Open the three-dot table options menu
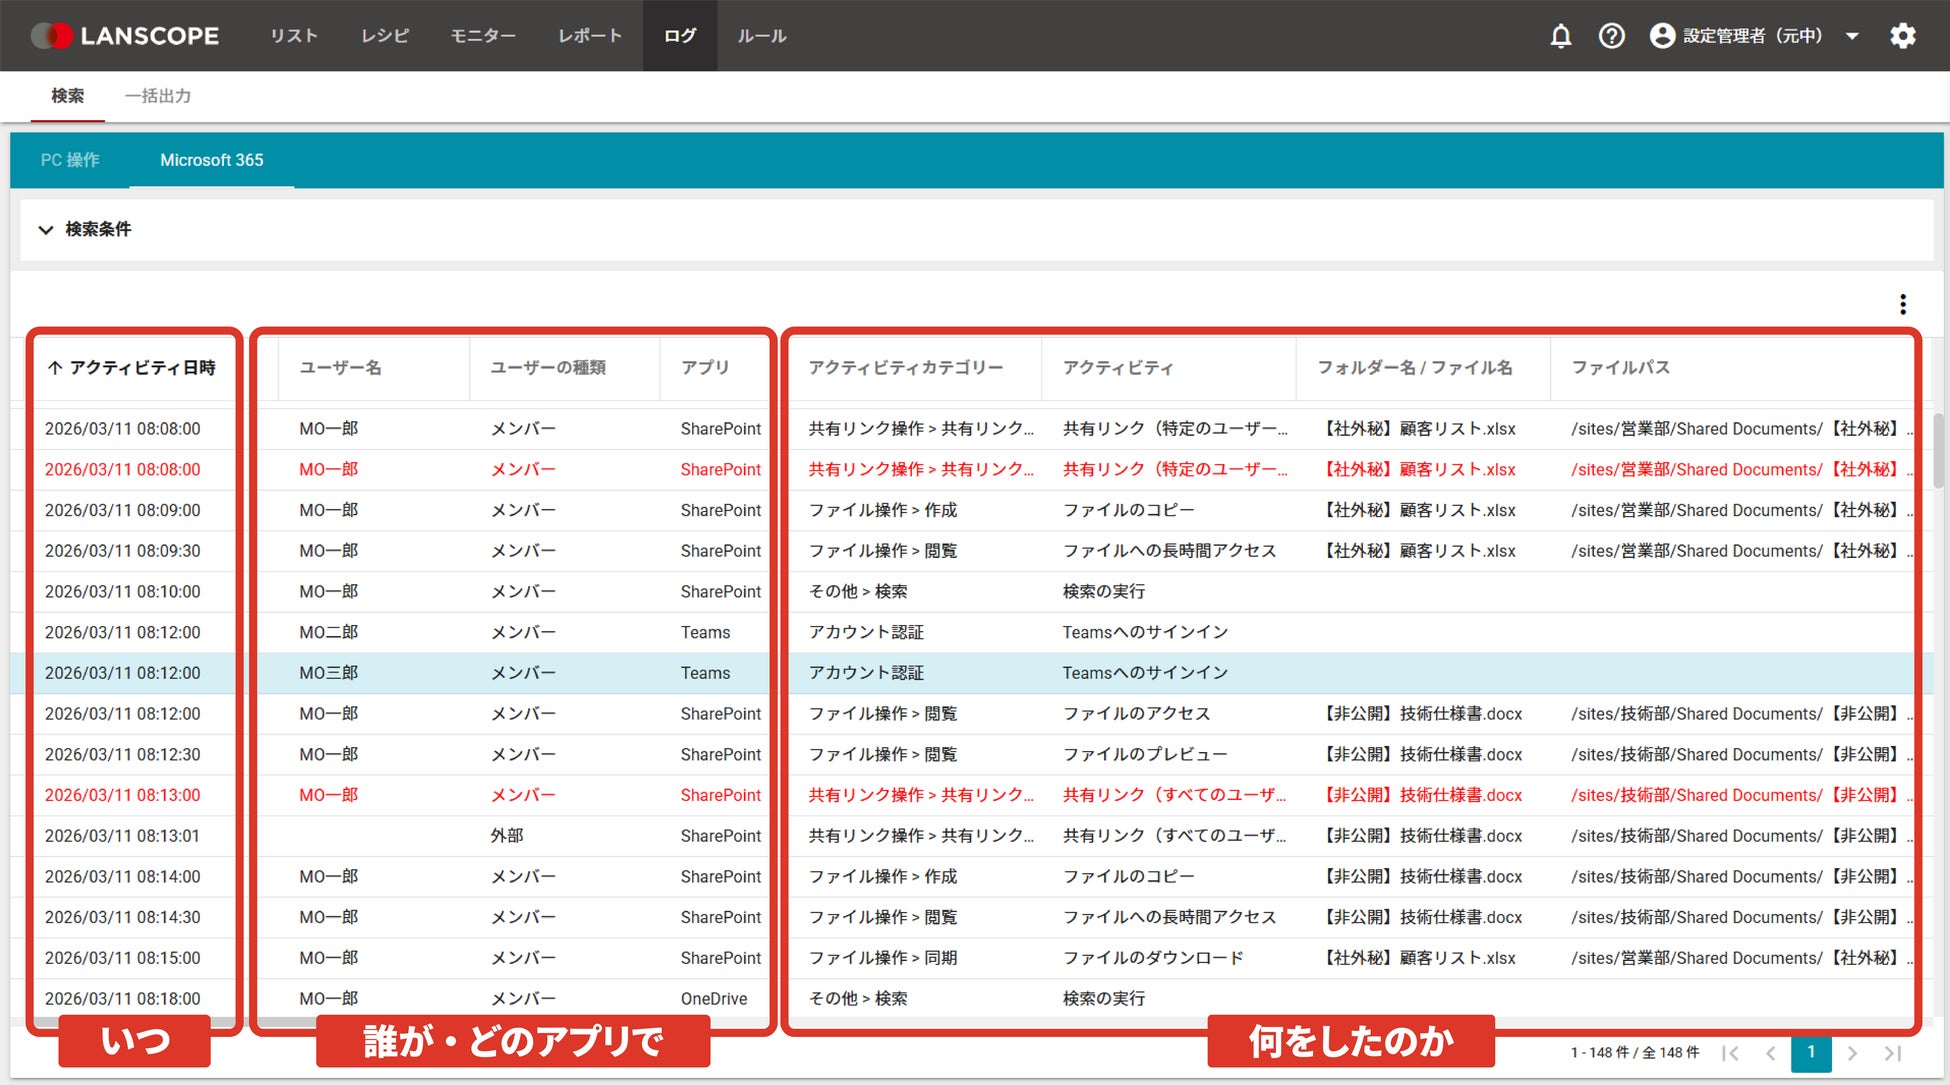This screenshot has height=1085, width=1950. (1902, 304)
